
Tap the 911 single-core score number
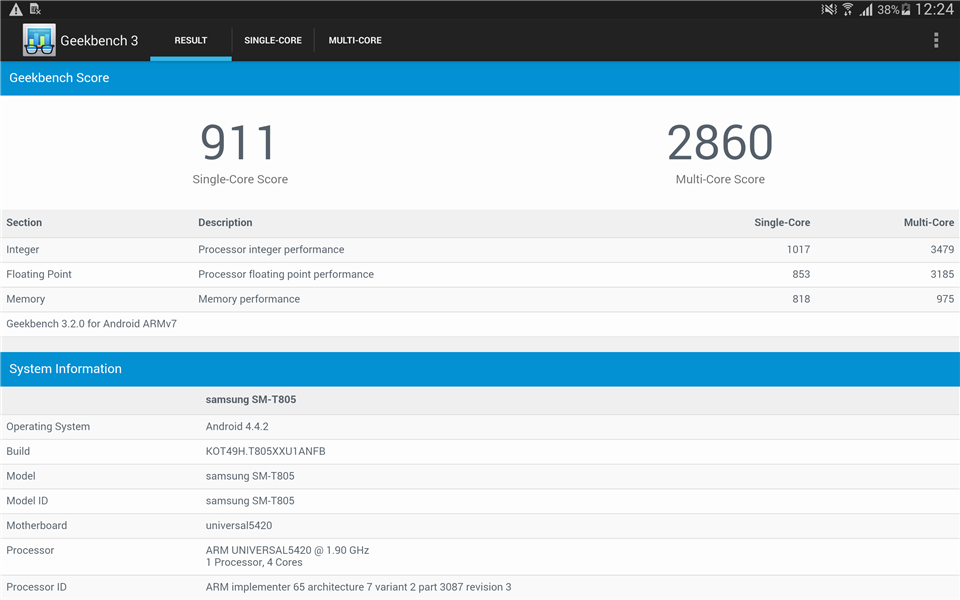coord(239,142)
